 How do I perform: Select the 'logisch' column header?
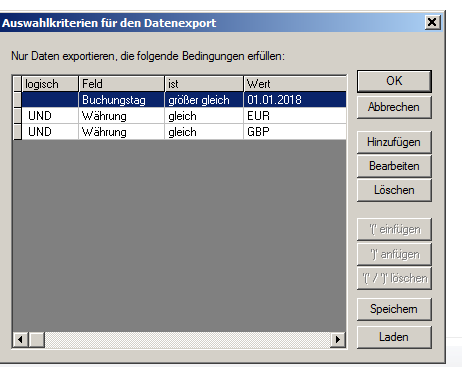tap(50, 84)
